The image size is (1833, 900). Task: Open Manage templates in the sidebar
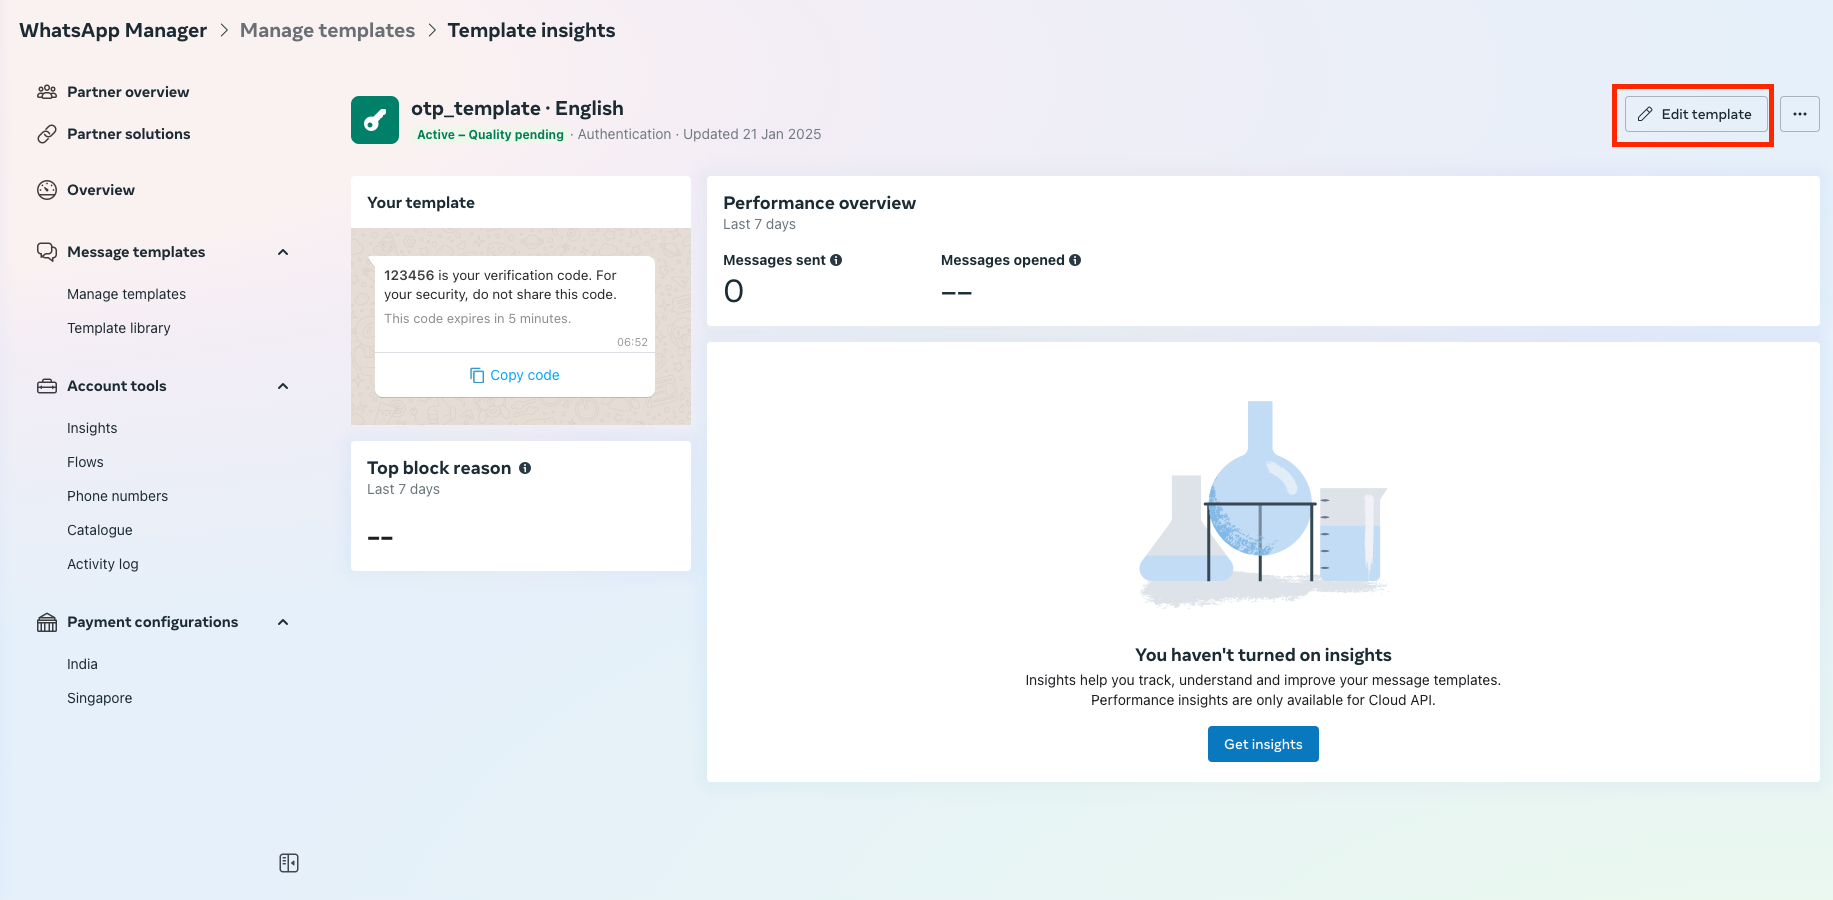(126, 294)
